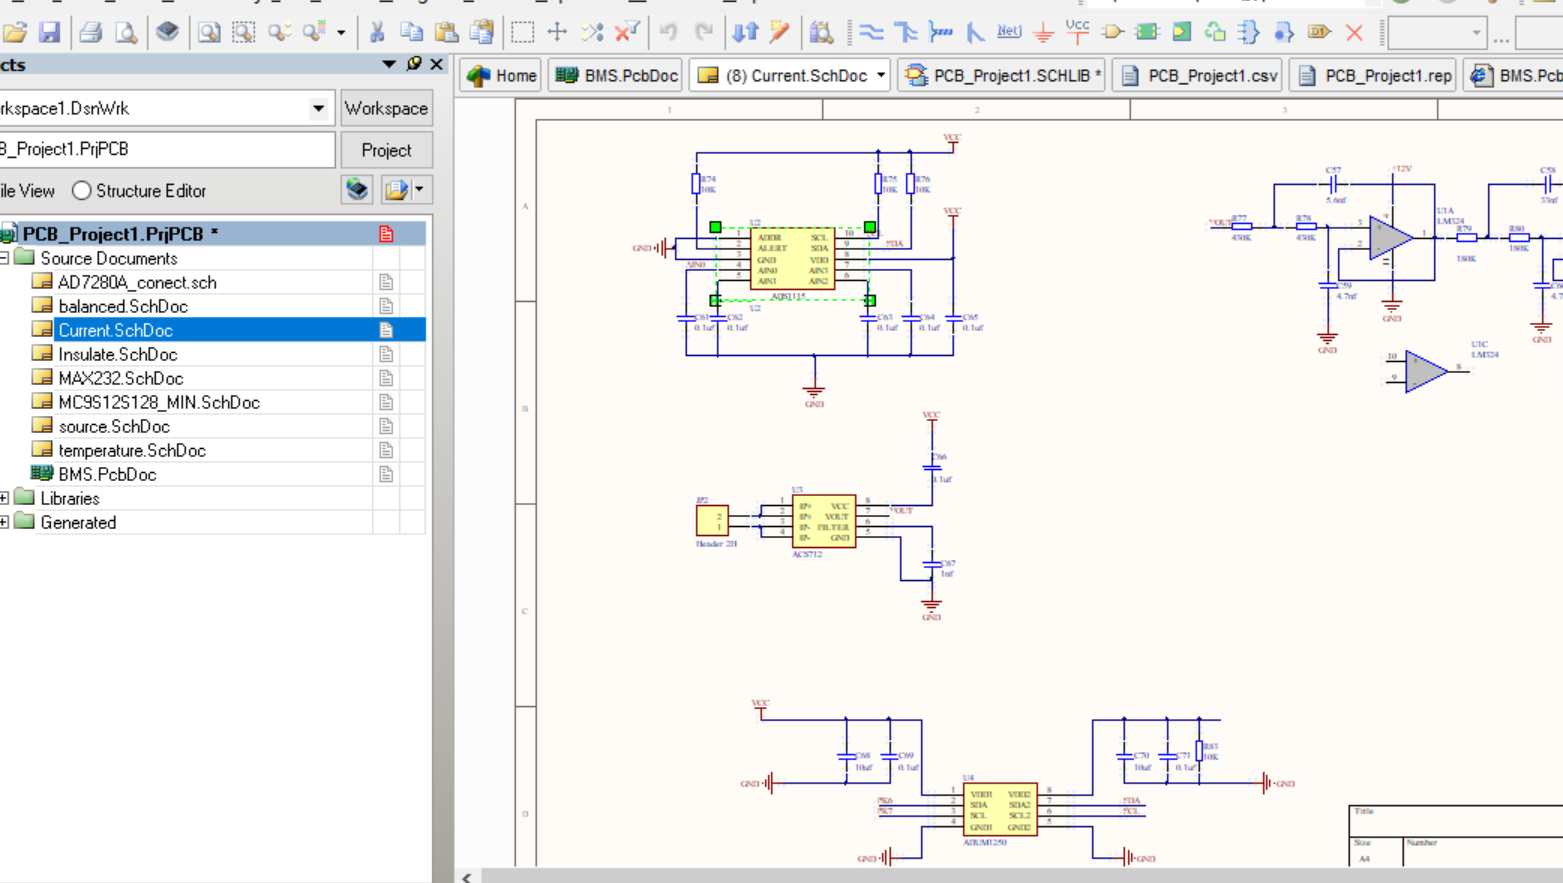1563x883 pixels.
Task: Open the Projects panel options arrow
Action: point(389,64)
